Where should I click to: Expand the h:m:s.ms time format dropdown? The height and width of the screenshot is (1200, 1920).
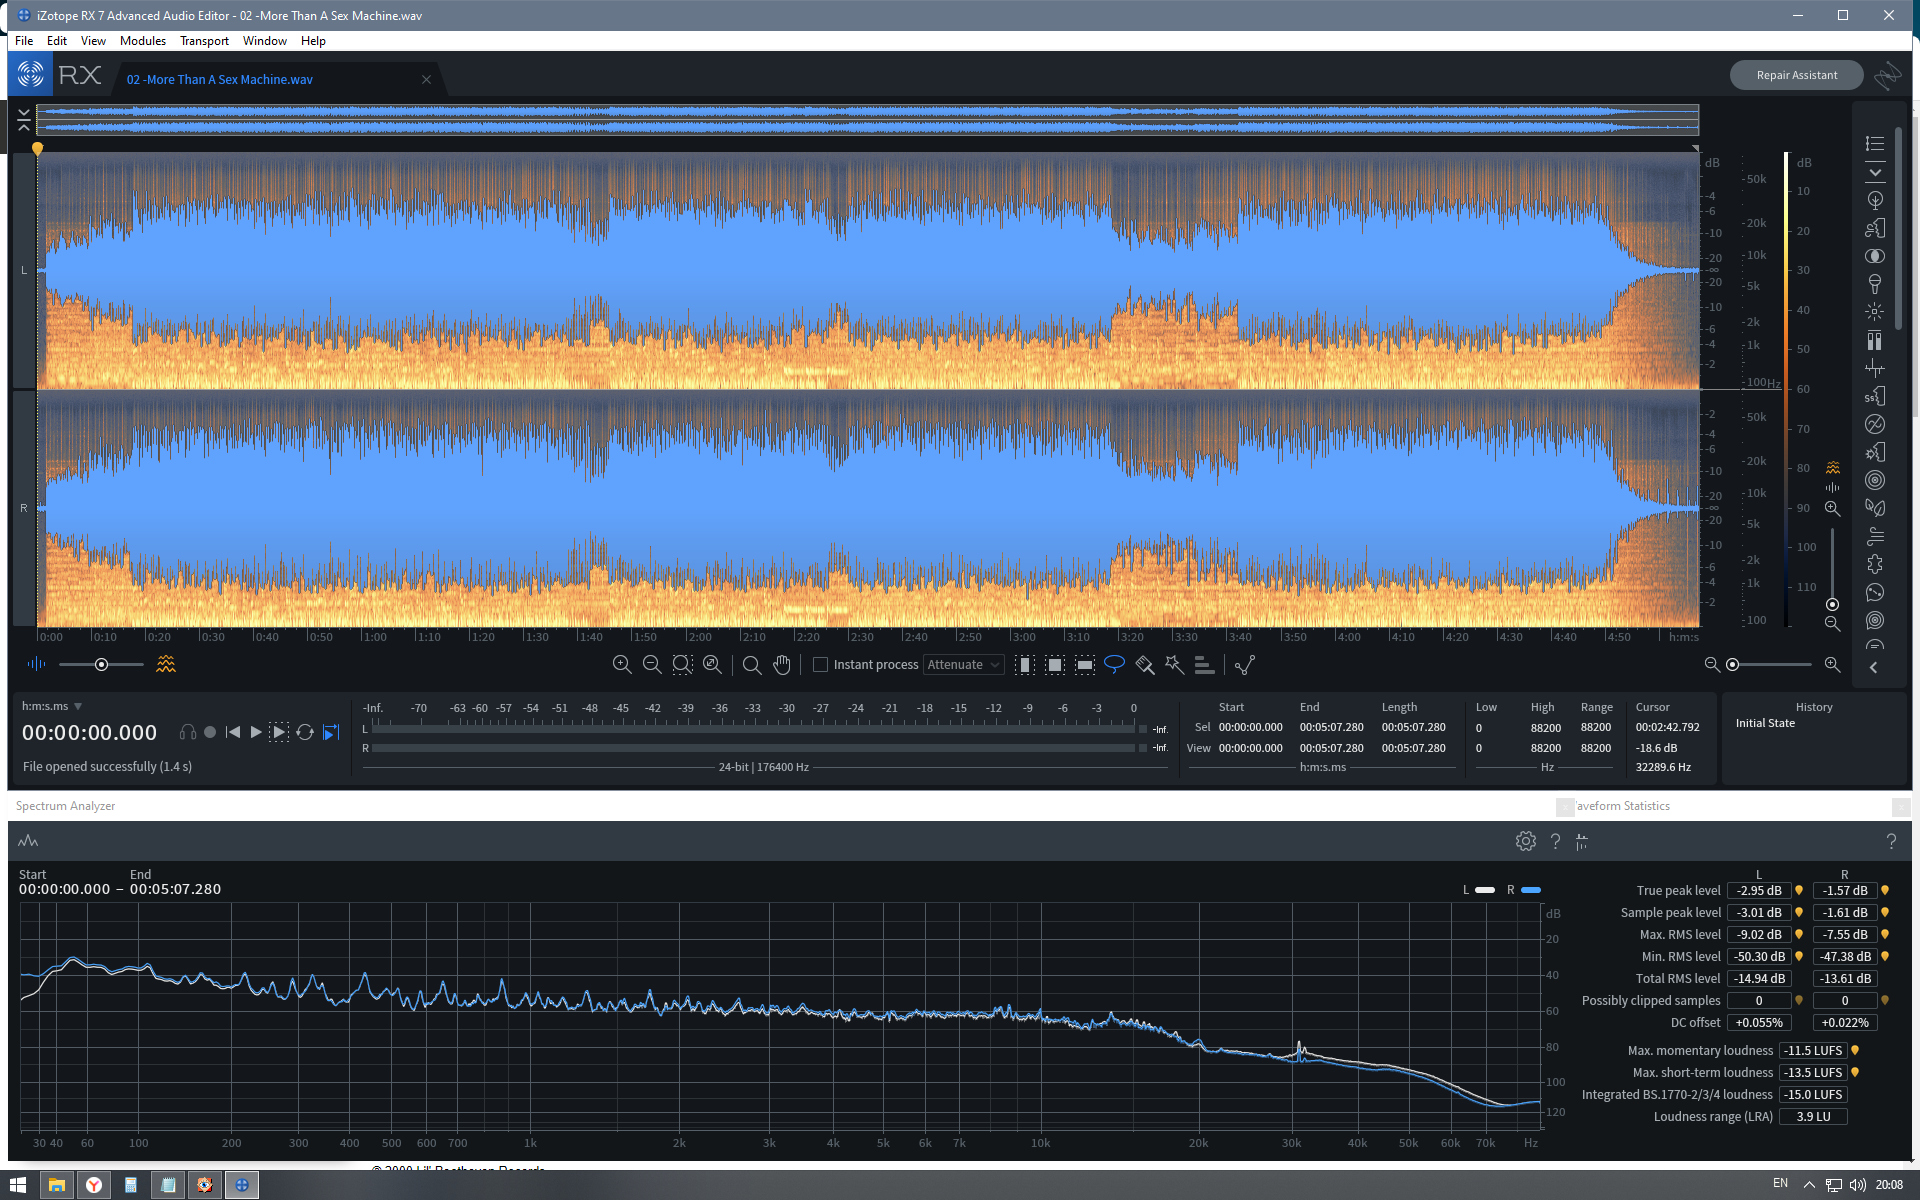pos(77,706)
